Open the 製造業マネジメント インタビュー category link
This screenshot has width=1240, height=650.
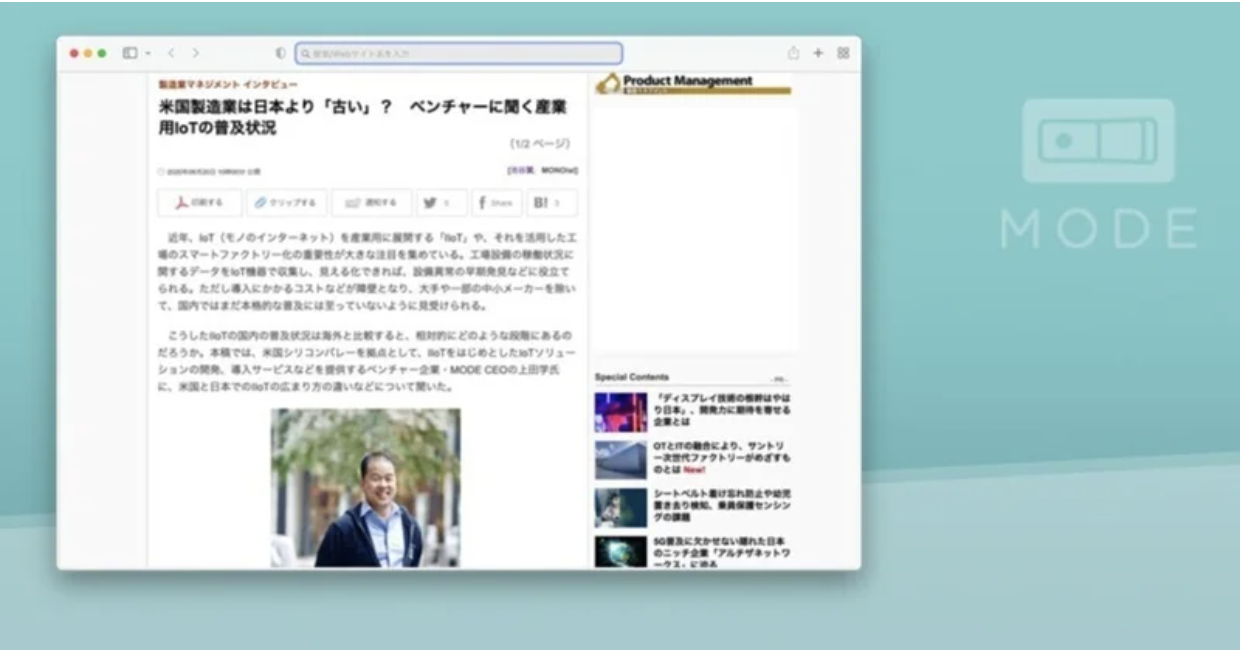pyautogui.click(x=227, y=85)
